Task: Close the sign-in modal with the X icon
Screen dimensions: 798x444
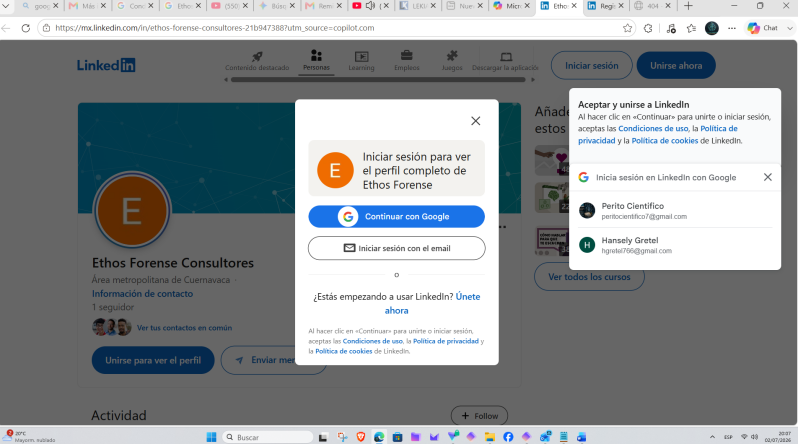Action: coord(475,121)
